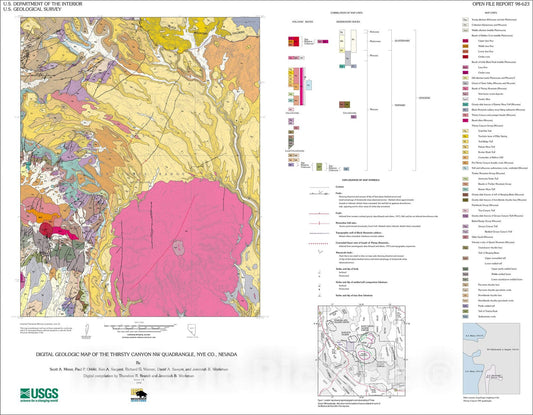Click the 'Pleistocene' epoch label in the correlation chart

pos(375,41)
